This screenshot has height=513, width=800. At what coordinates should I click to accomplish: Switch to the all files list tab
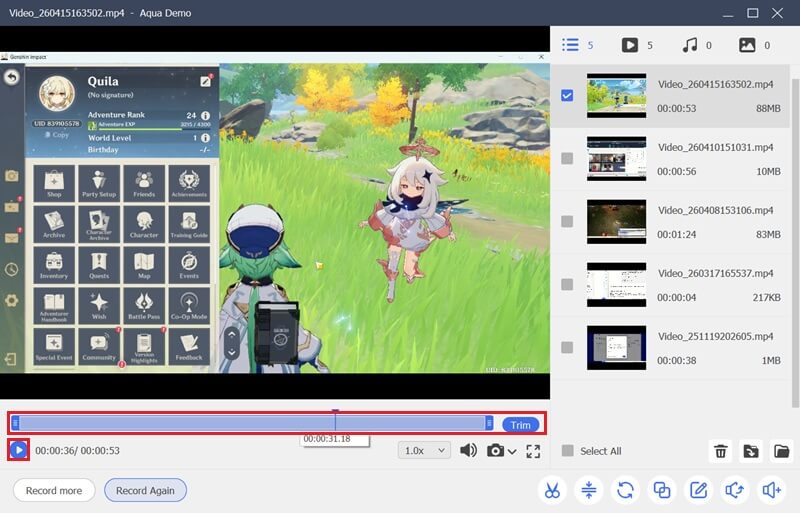[x=577, y=45]
